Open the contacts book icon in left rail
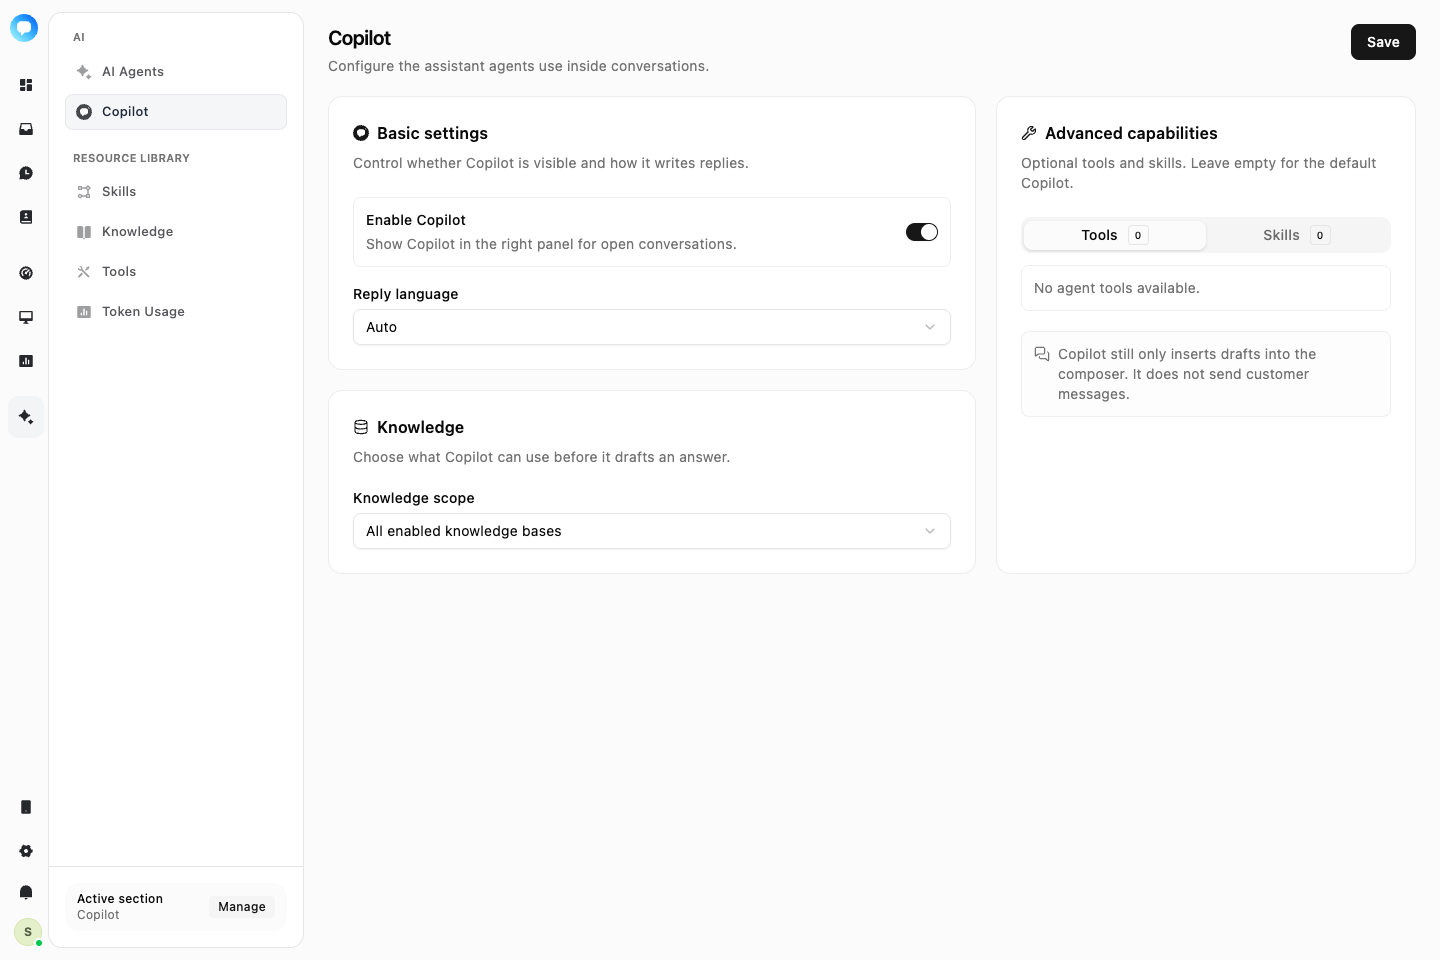Viewport: 1440px width, 960px height. (x=26, y=217)
